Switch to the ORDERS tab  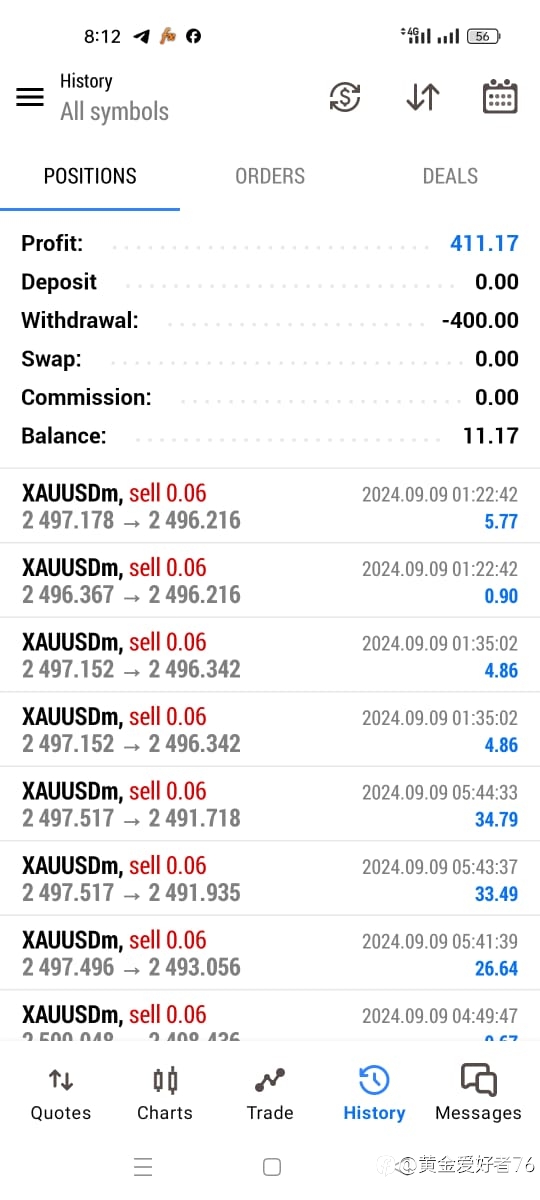pyautogui.click(x=270, y=176)
